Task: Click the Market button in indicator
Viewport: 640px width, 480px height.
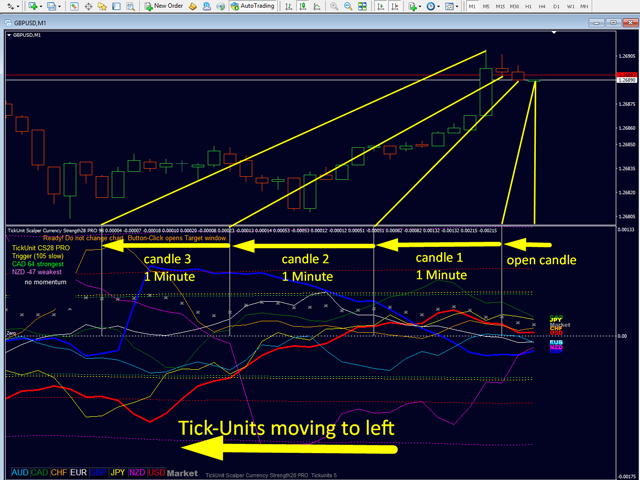Action: click(182, 473)
